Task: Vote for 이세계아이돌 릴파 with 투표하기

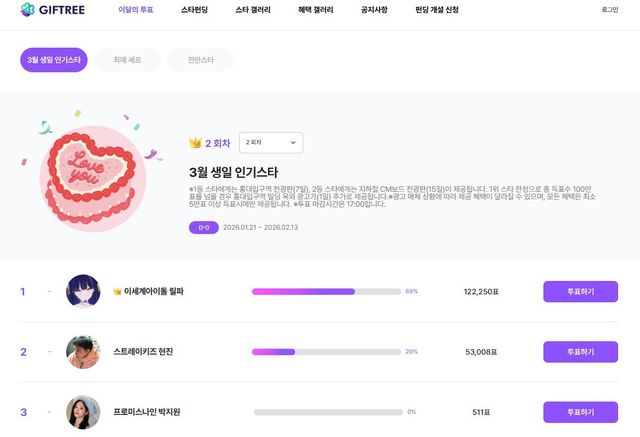Action: (x=580, y=291)
